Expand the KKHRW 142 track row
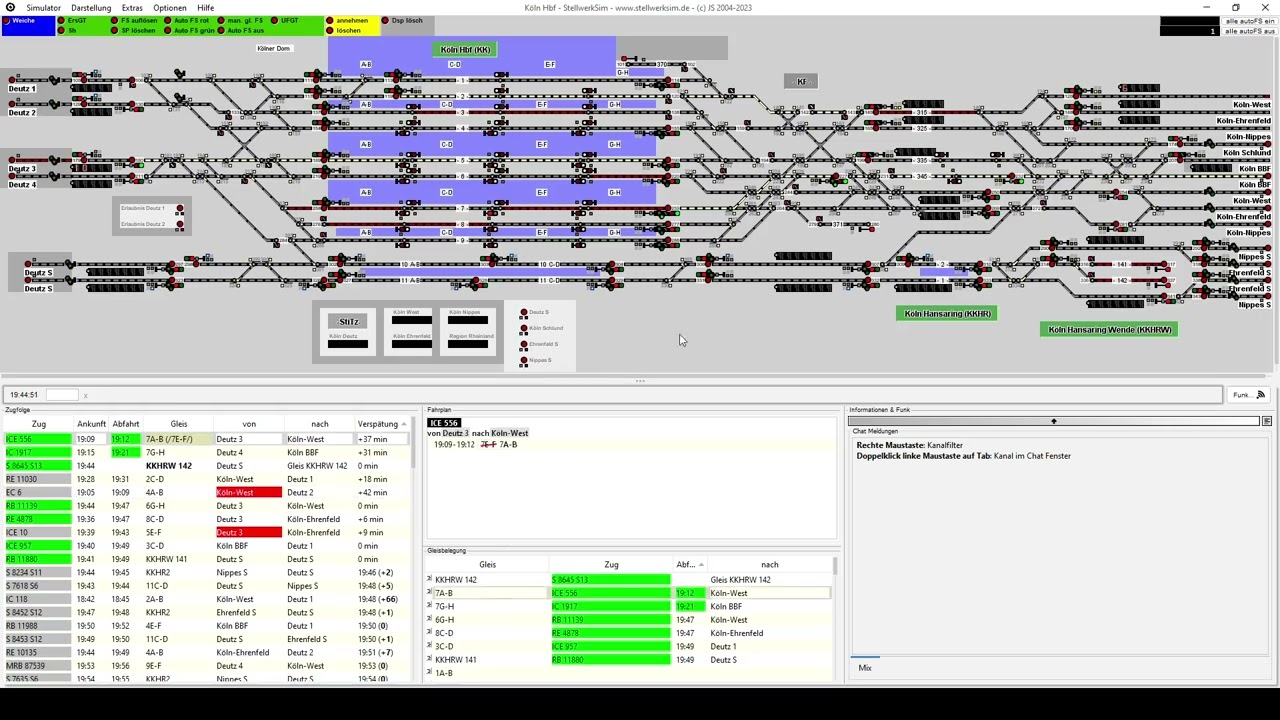Viewport: 1280px width, 720px height. [x=430, y=580]
